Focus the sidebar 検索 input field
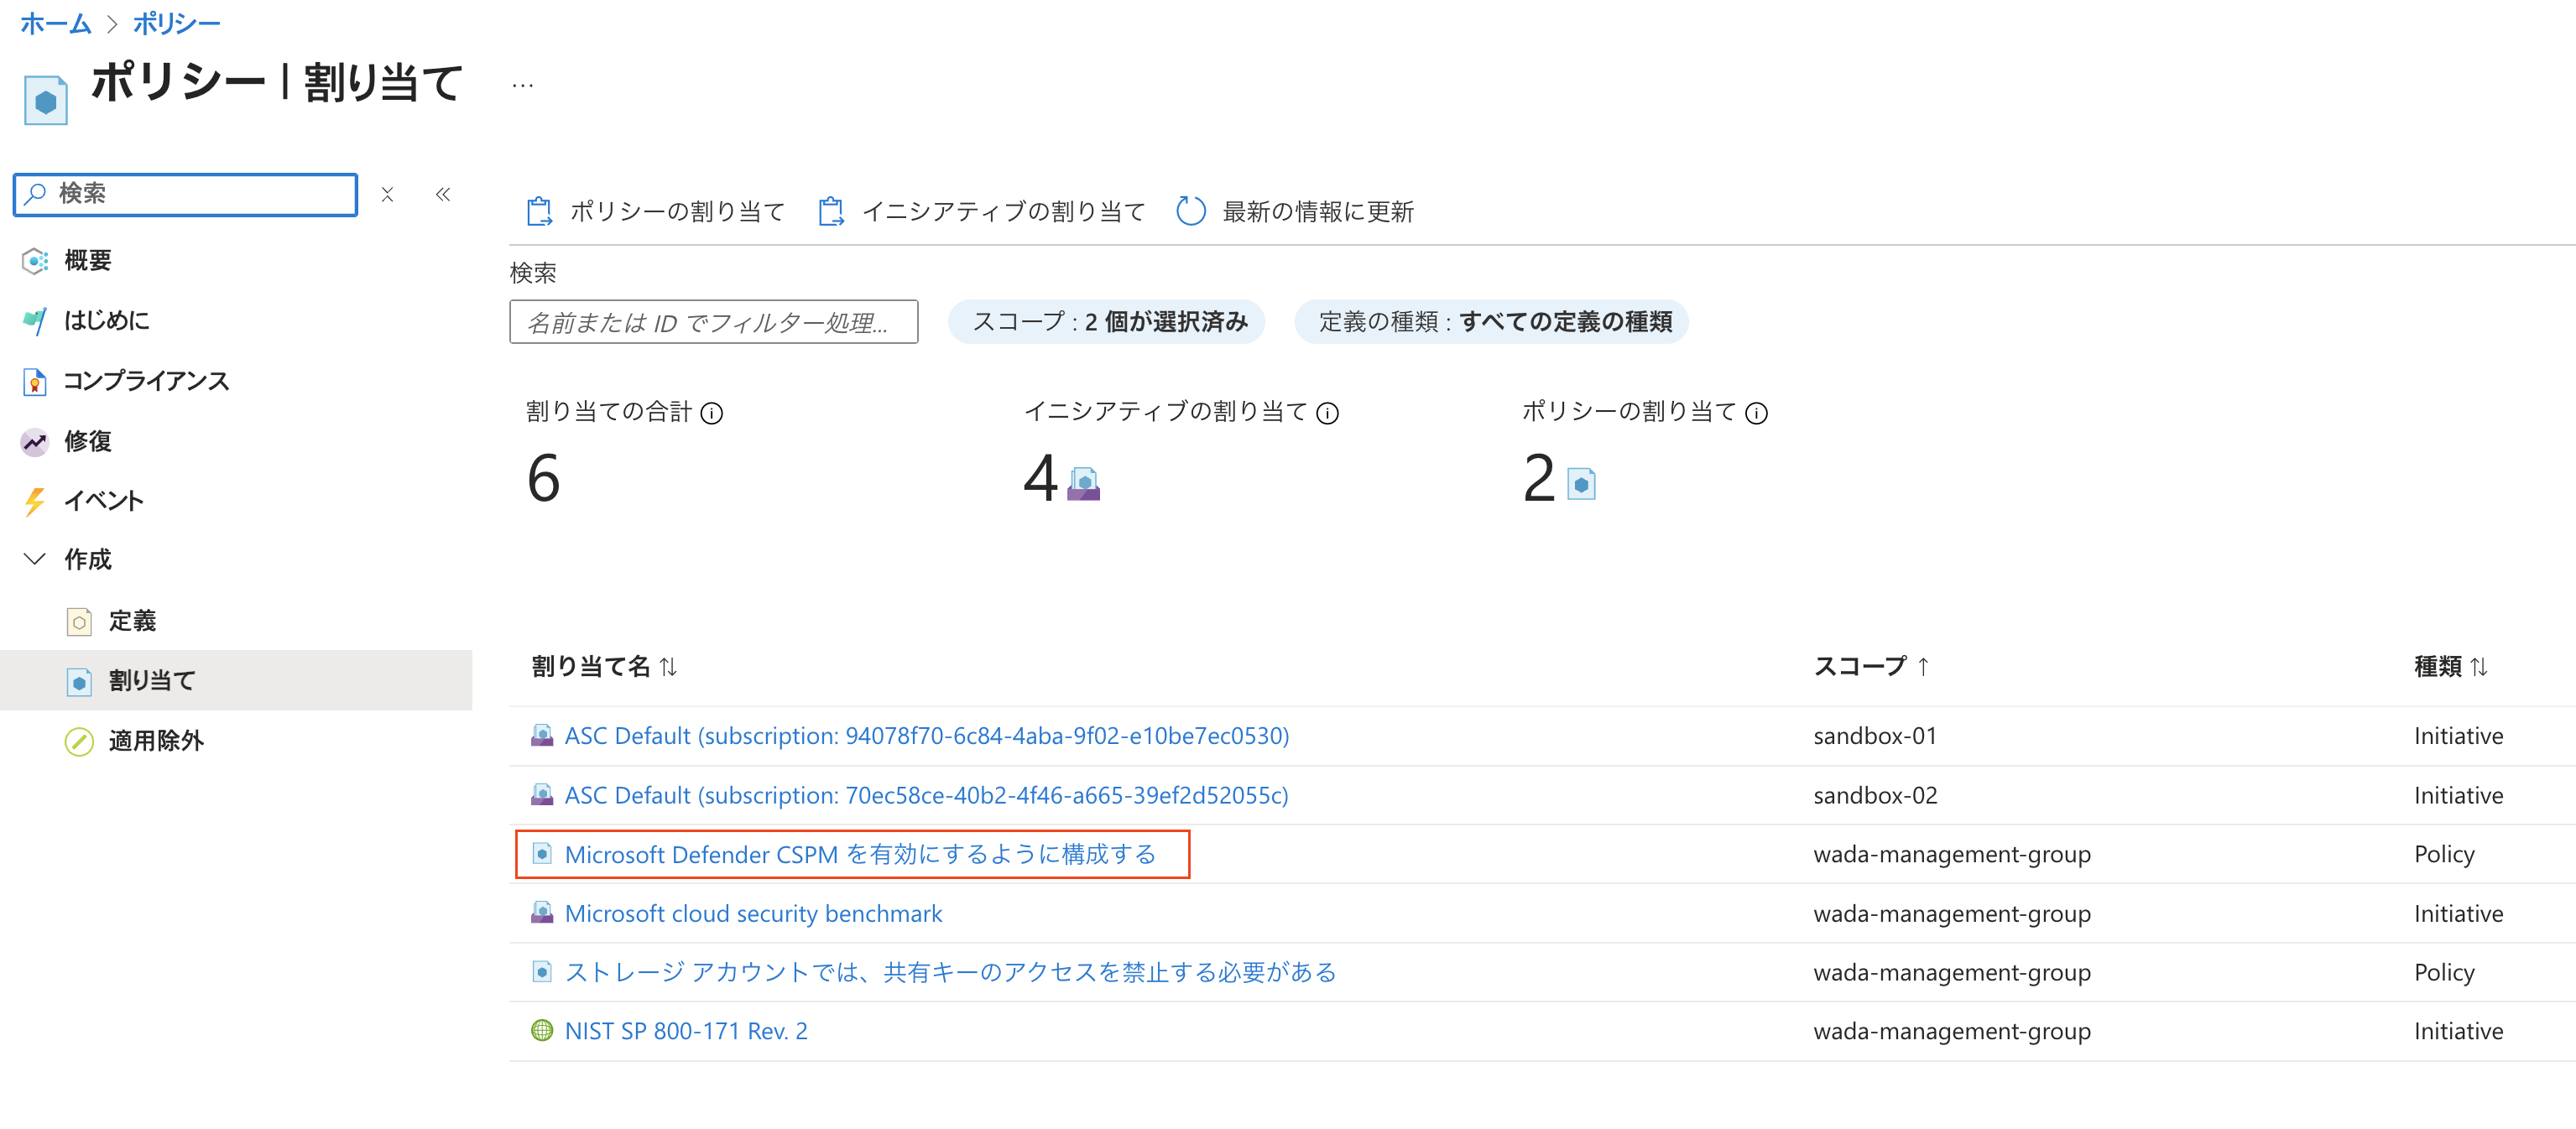 coord(185,194)
